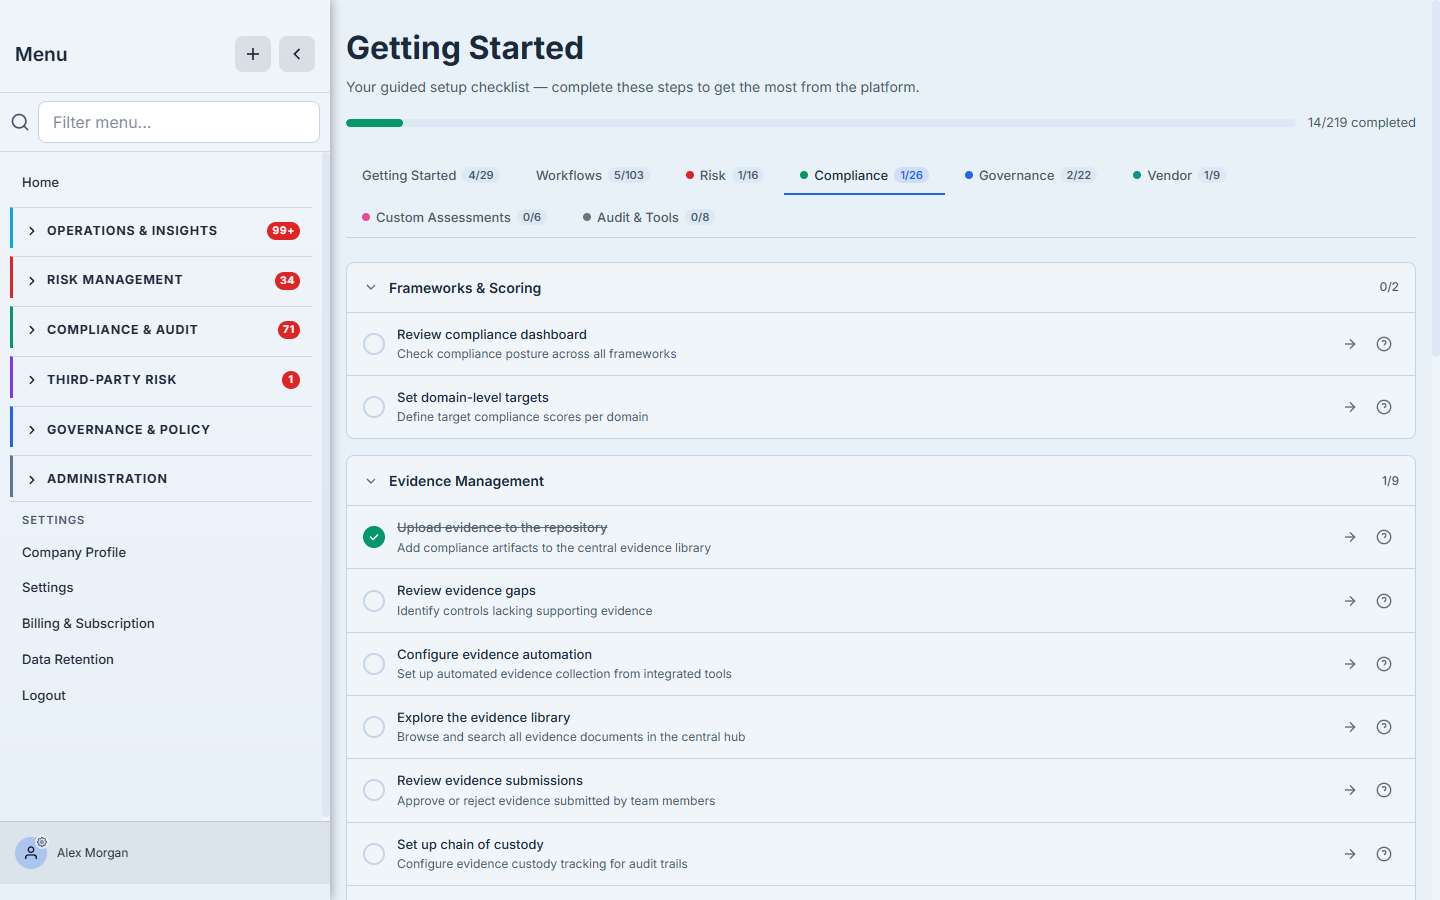Switch to Audit & Tools tab
Image resolution: width=1440 pixels, height=900 pixels.
(648, 217)
